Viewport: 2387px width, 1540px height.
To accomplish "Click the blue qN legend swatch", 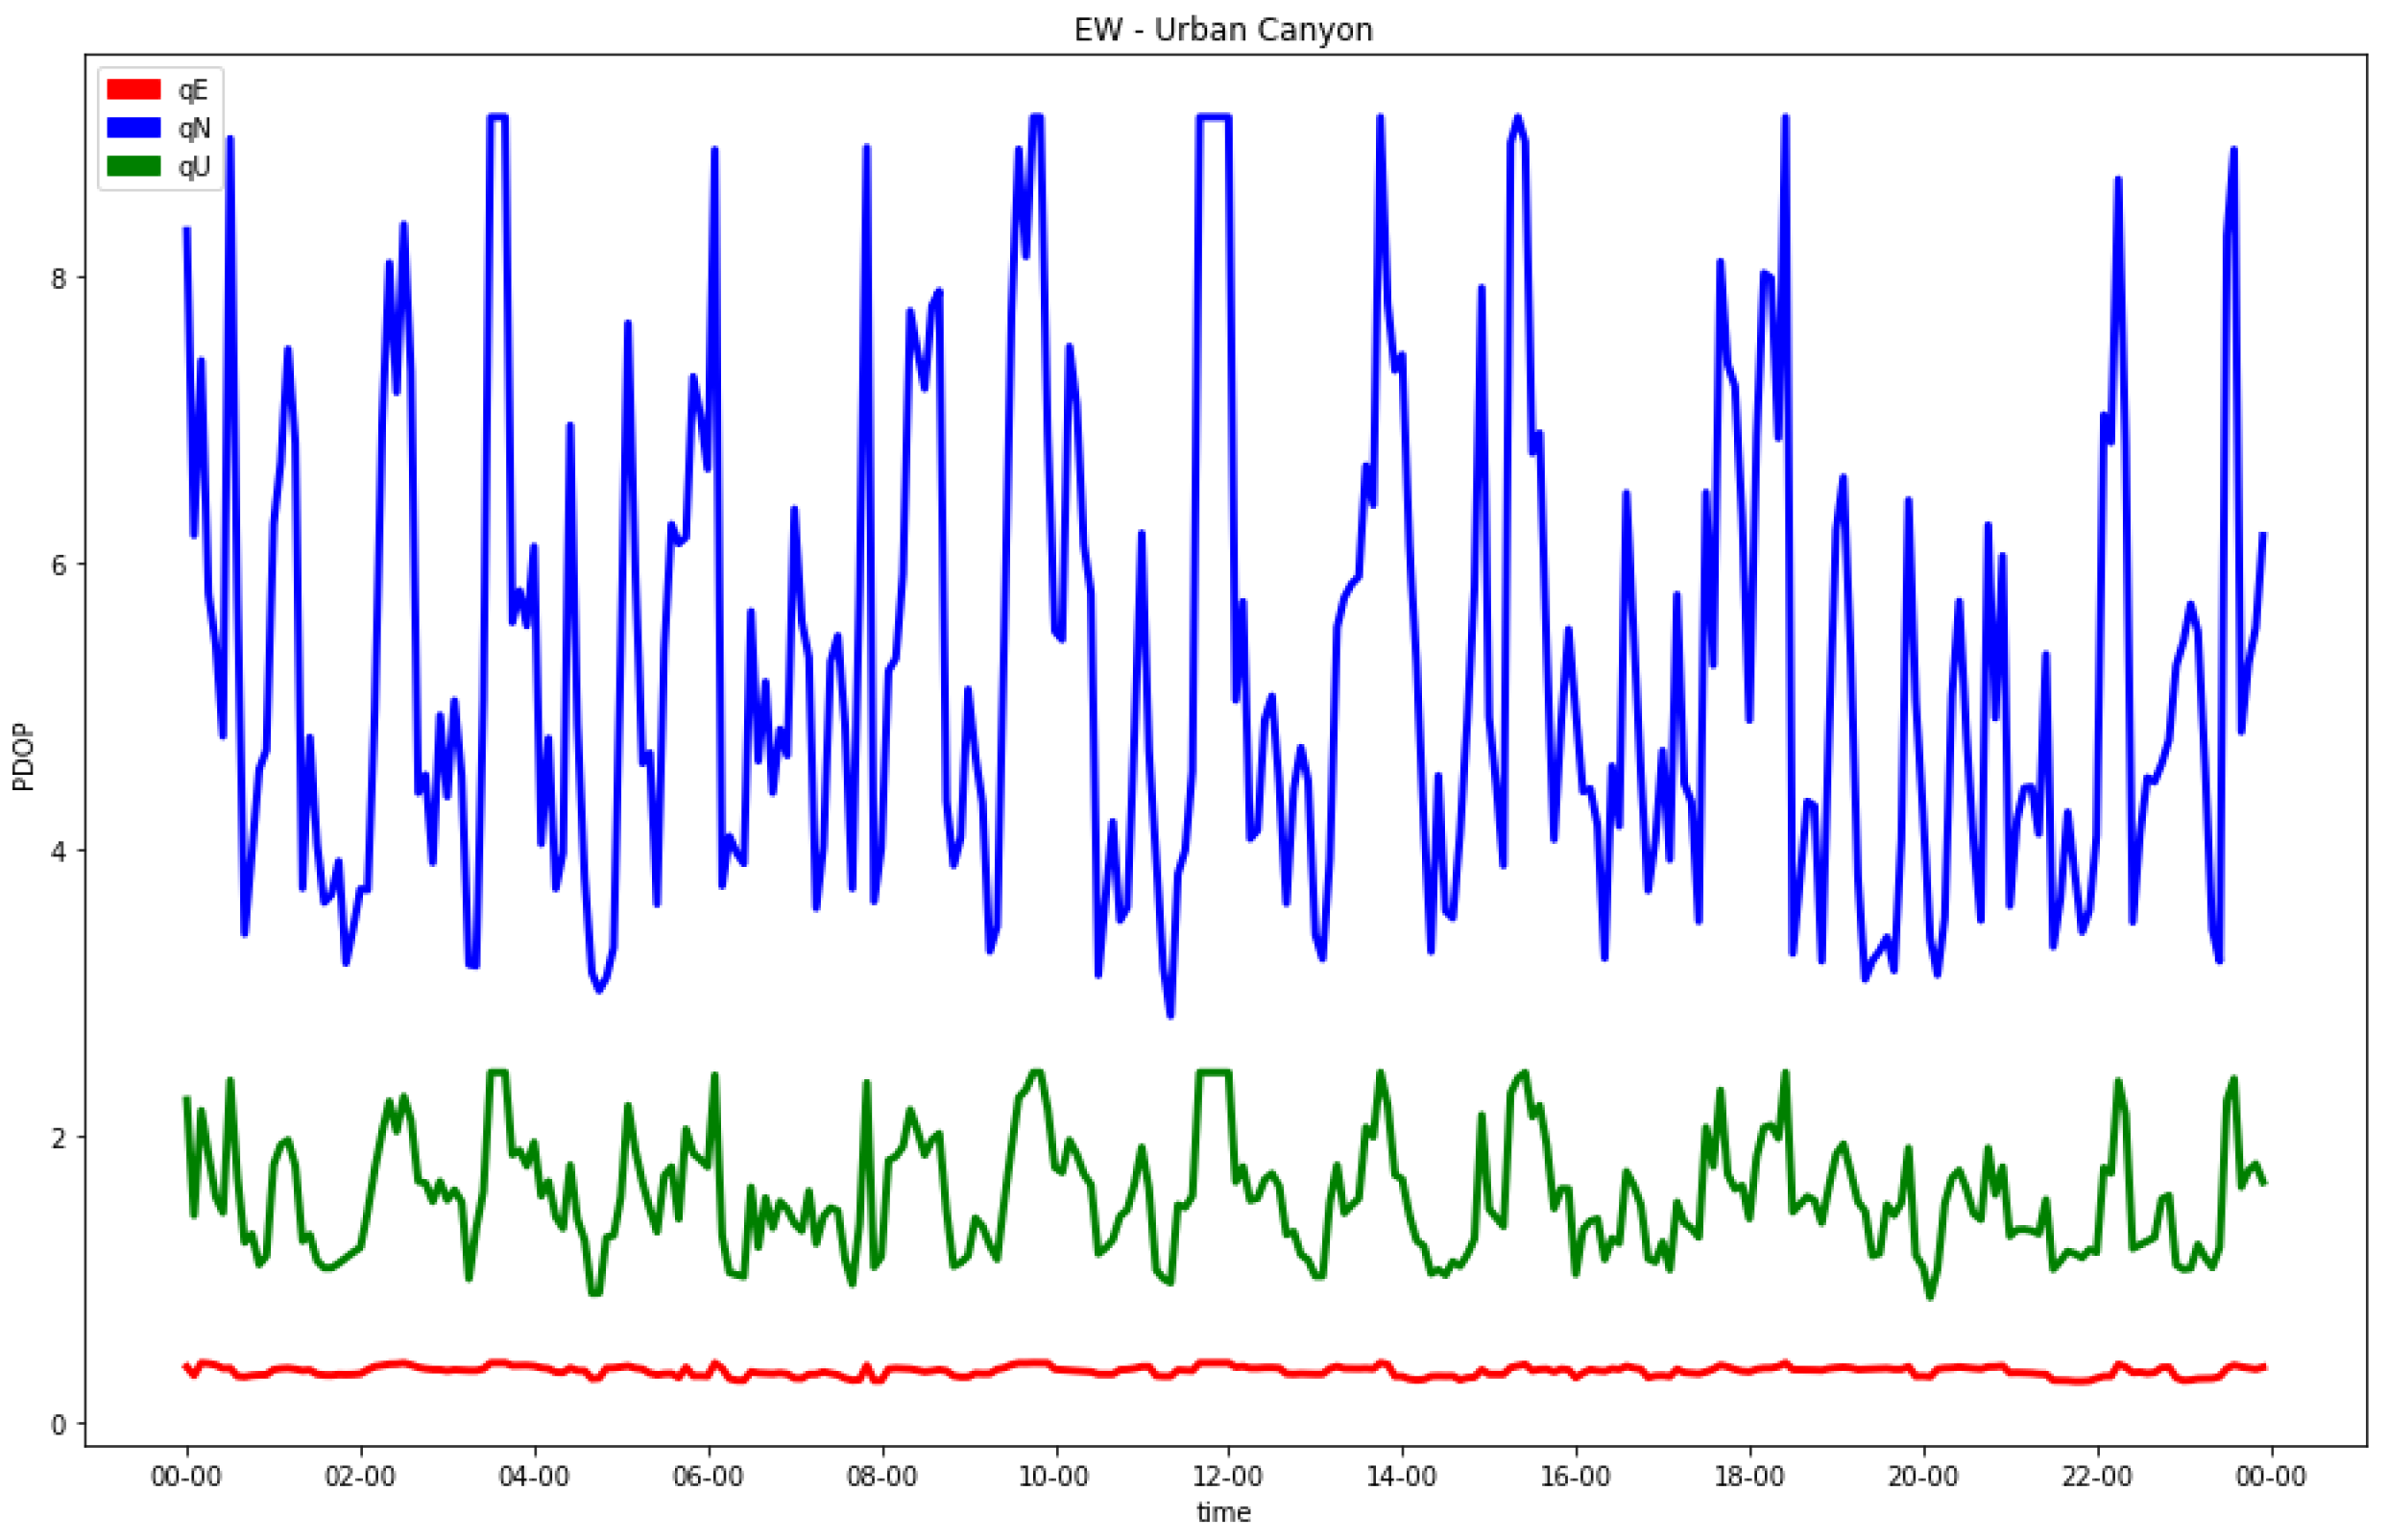I will pos(133,128).
